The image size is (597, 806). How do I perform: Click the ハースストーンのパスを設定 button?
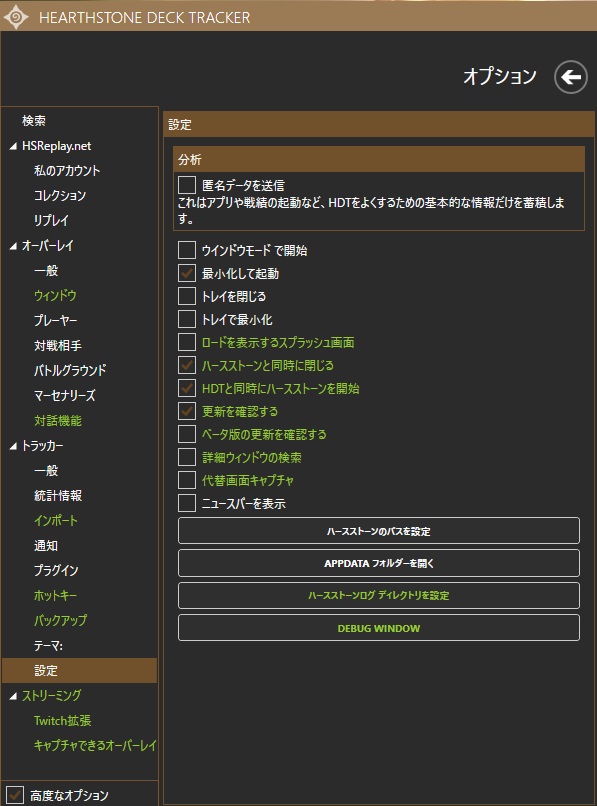pyautogui.click(x=378, y=530)
